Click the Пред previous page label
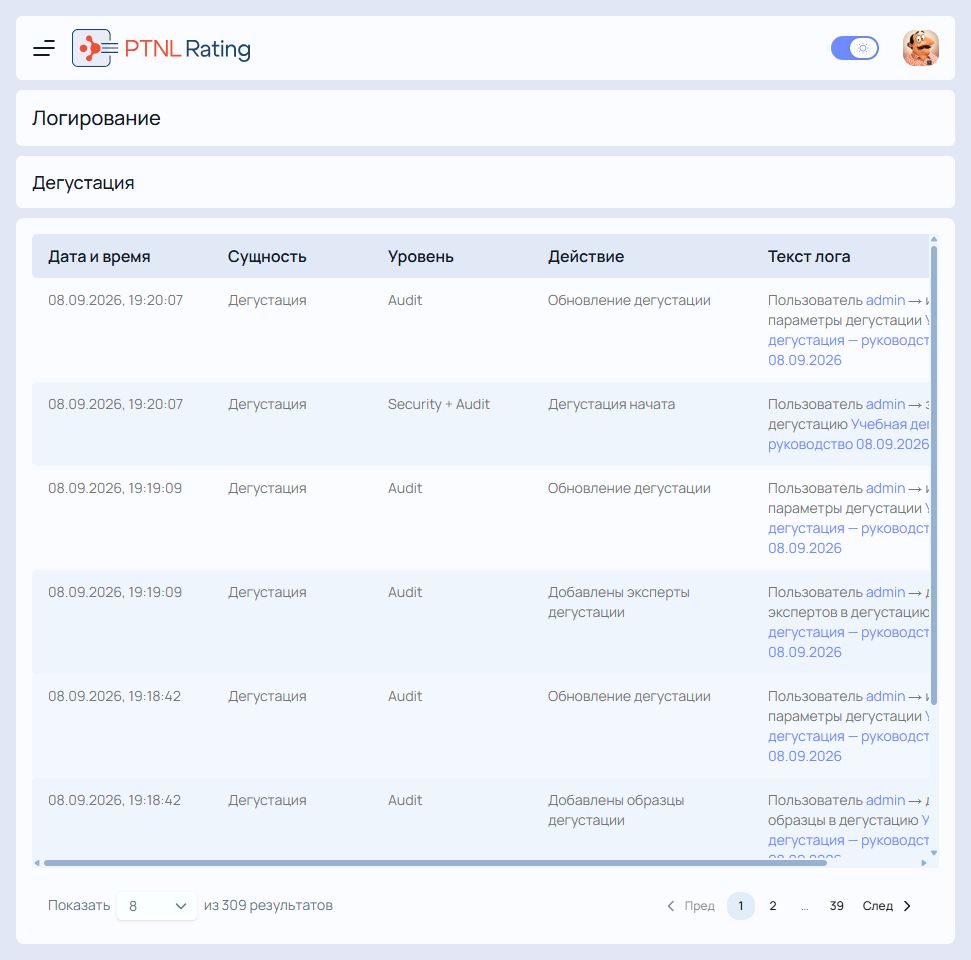 699,905
